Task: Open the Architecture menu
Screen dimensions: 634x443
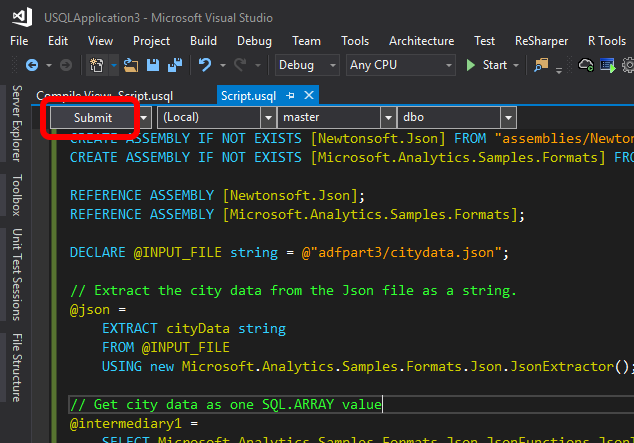Action: point(421,41)
